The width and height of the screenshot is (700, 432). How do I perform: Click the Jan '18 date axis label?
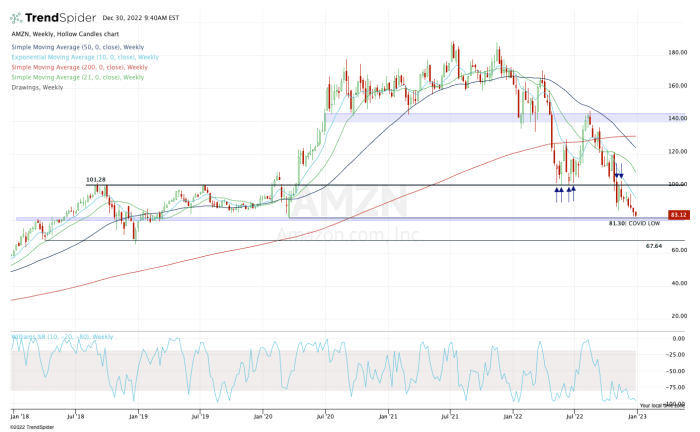(x=20, y=417)
